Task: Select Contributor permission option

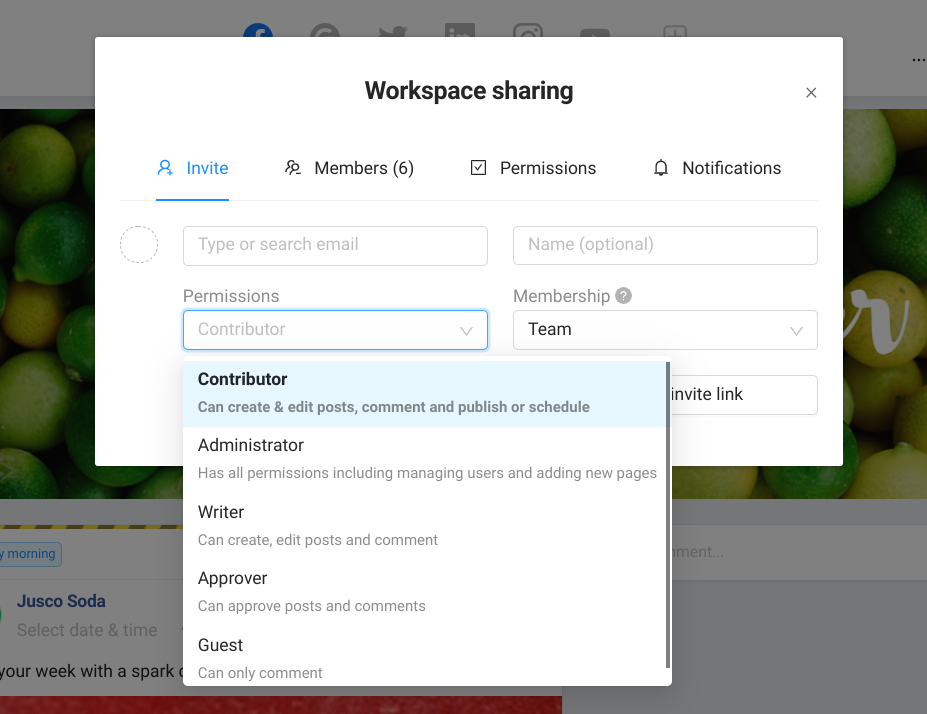Action: point(424,393)
